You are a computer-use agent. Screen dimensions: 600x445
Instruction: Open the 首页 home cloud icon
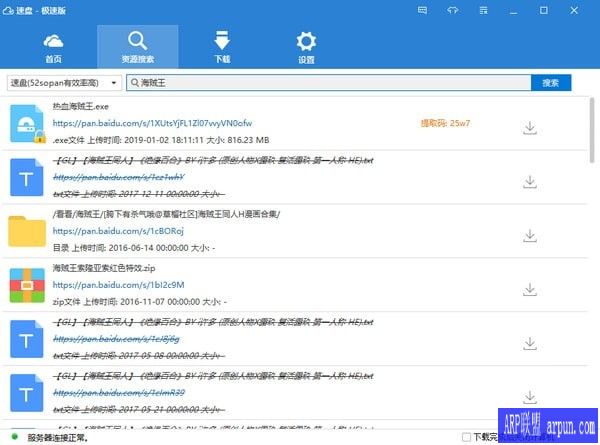[x=53, y=46]
